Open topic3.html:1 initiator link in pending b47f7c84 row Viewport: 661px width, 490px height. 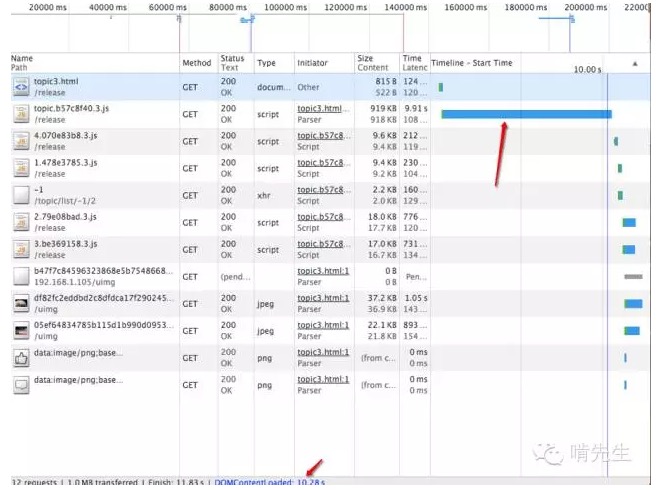point(323,271)
